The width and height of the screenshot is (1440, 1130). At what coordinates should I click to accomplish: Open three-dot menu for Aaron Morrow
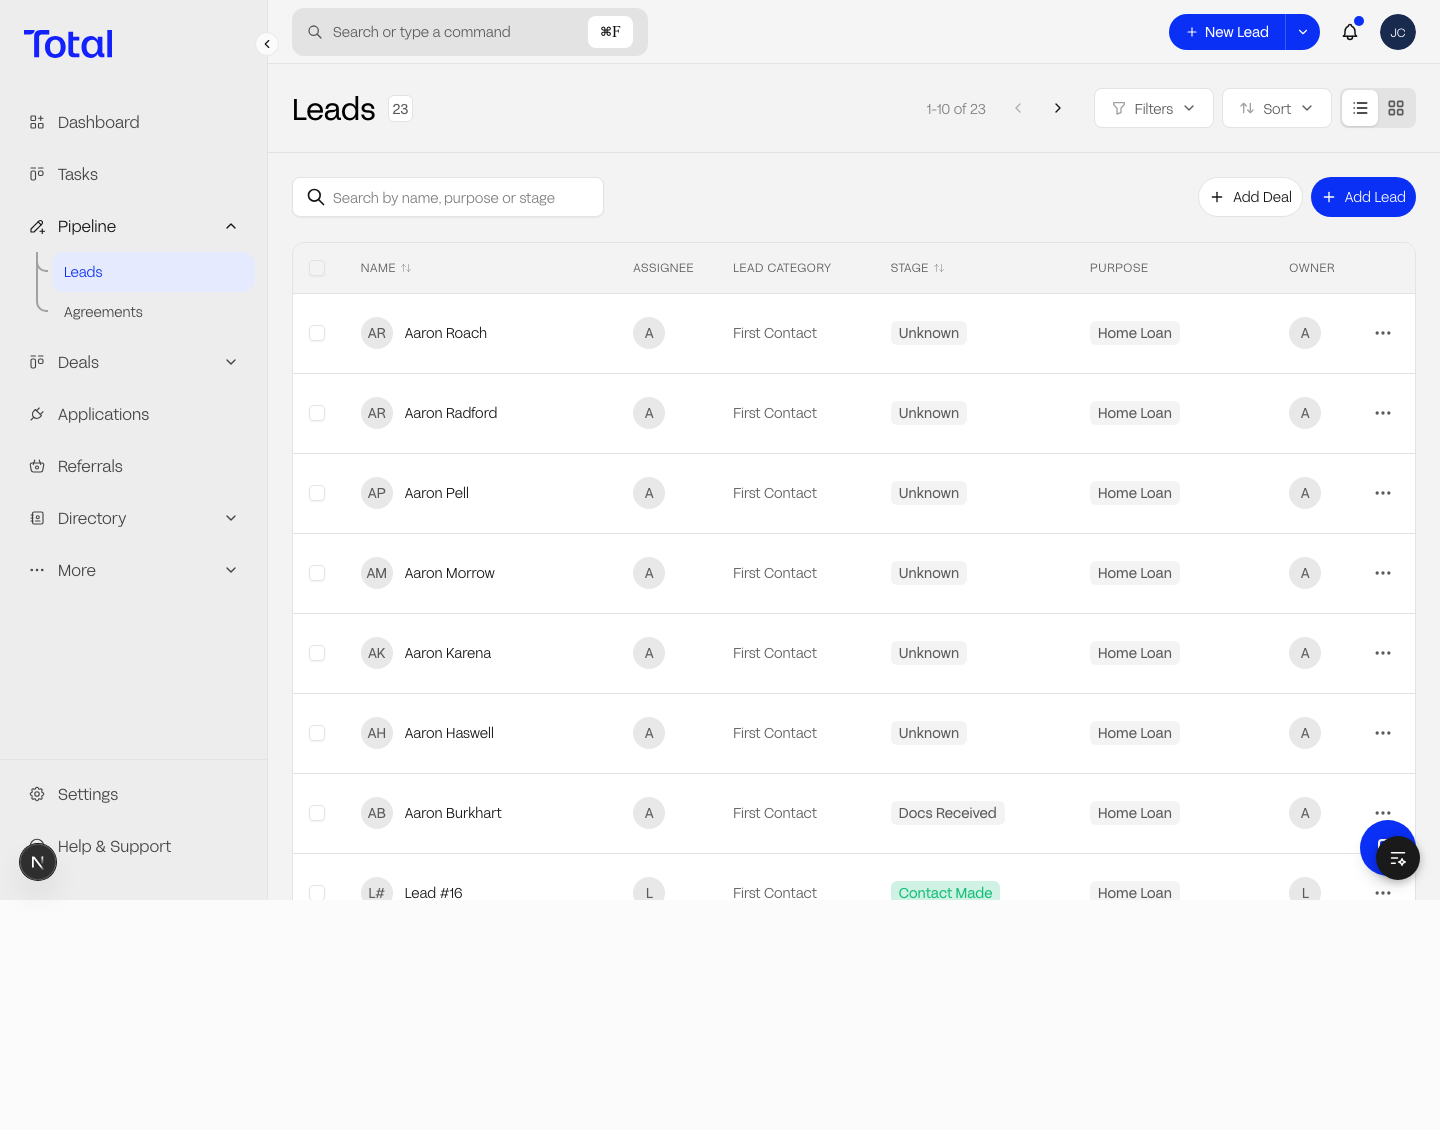[1382, 573]
